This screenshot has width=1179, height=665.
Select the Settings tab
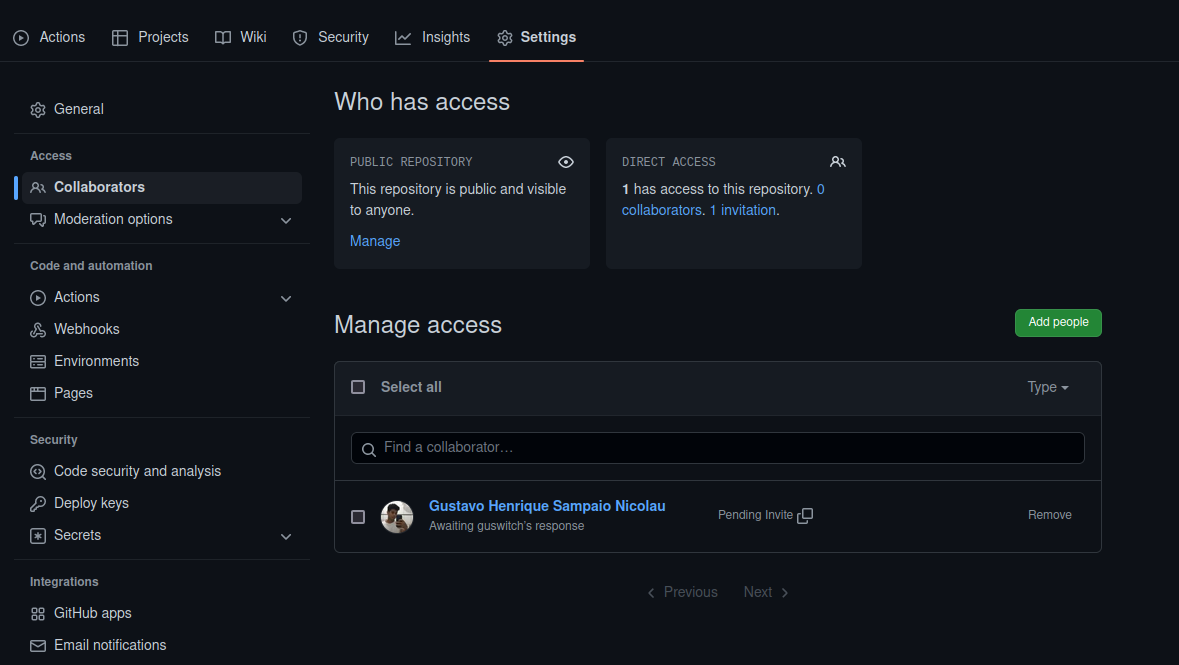(537, 37)
